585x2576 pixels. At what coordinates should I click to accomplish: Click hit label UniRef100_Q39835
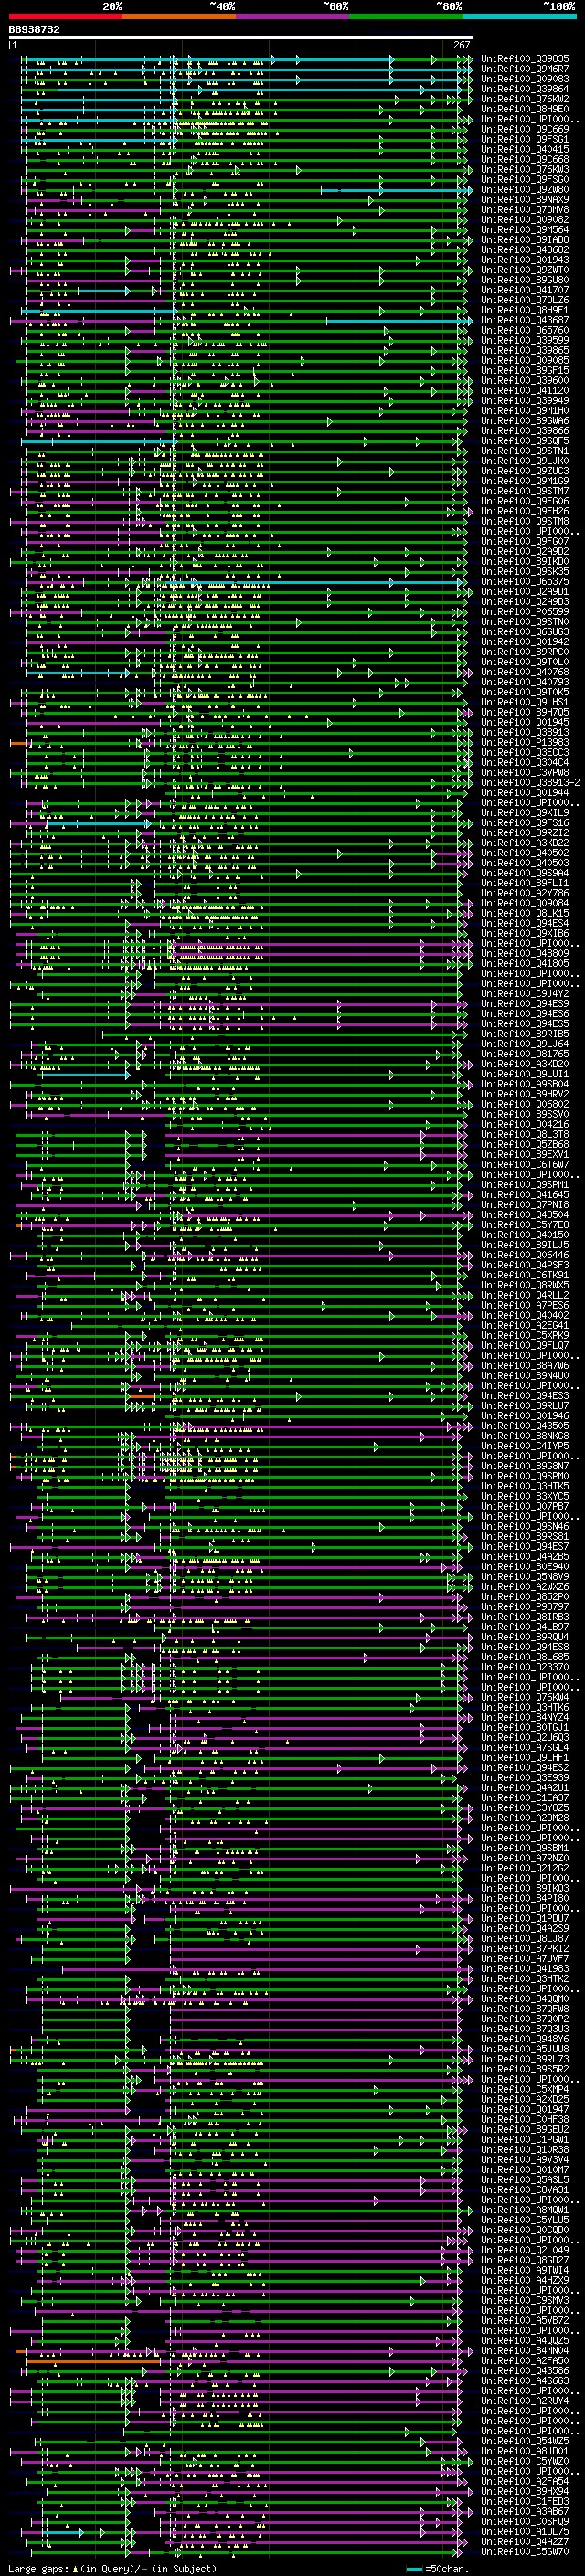pos(525,59)
